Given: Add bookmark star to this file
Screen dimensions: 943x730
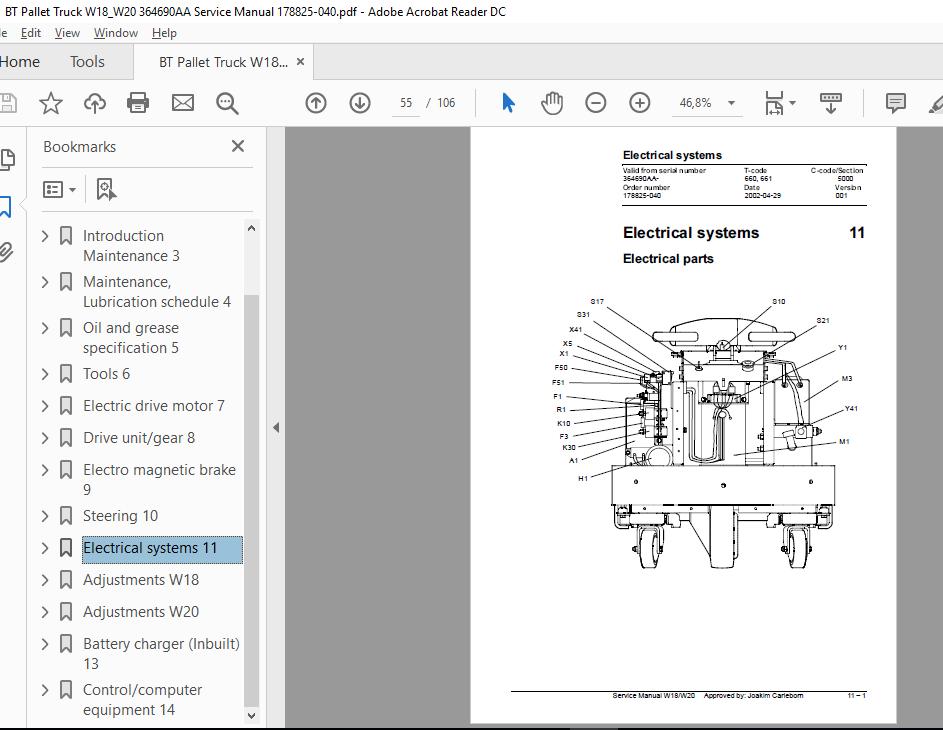Looking at the screenshot, I should (51, 103).
